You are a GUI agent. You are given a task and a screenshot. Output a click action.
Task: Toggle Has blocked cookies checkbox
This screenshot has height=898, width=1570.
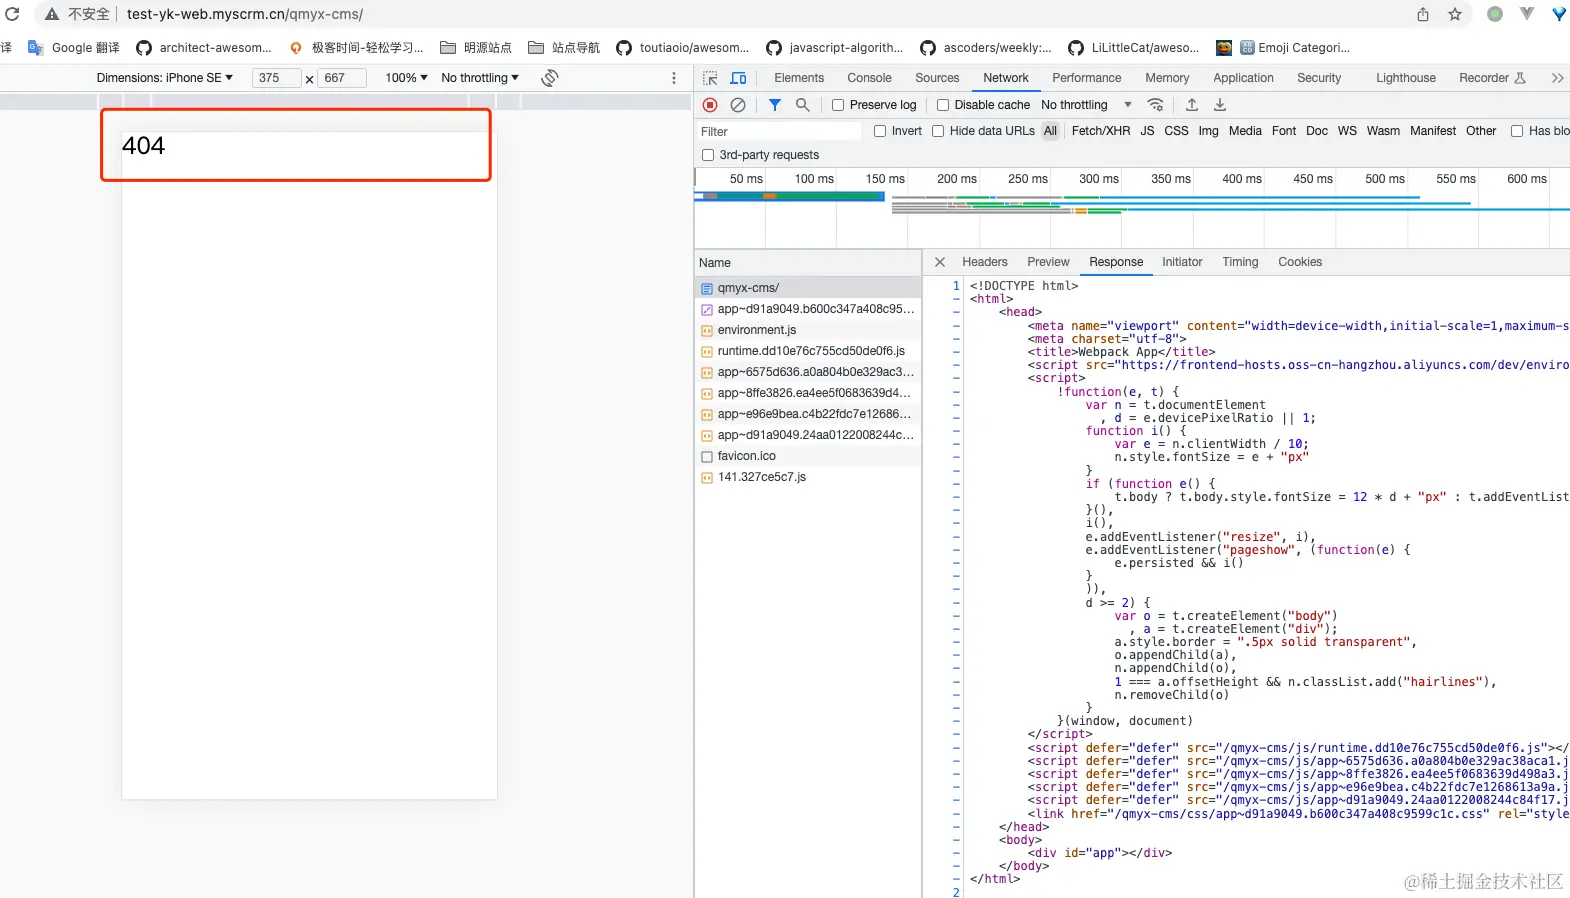(1517, 131)
